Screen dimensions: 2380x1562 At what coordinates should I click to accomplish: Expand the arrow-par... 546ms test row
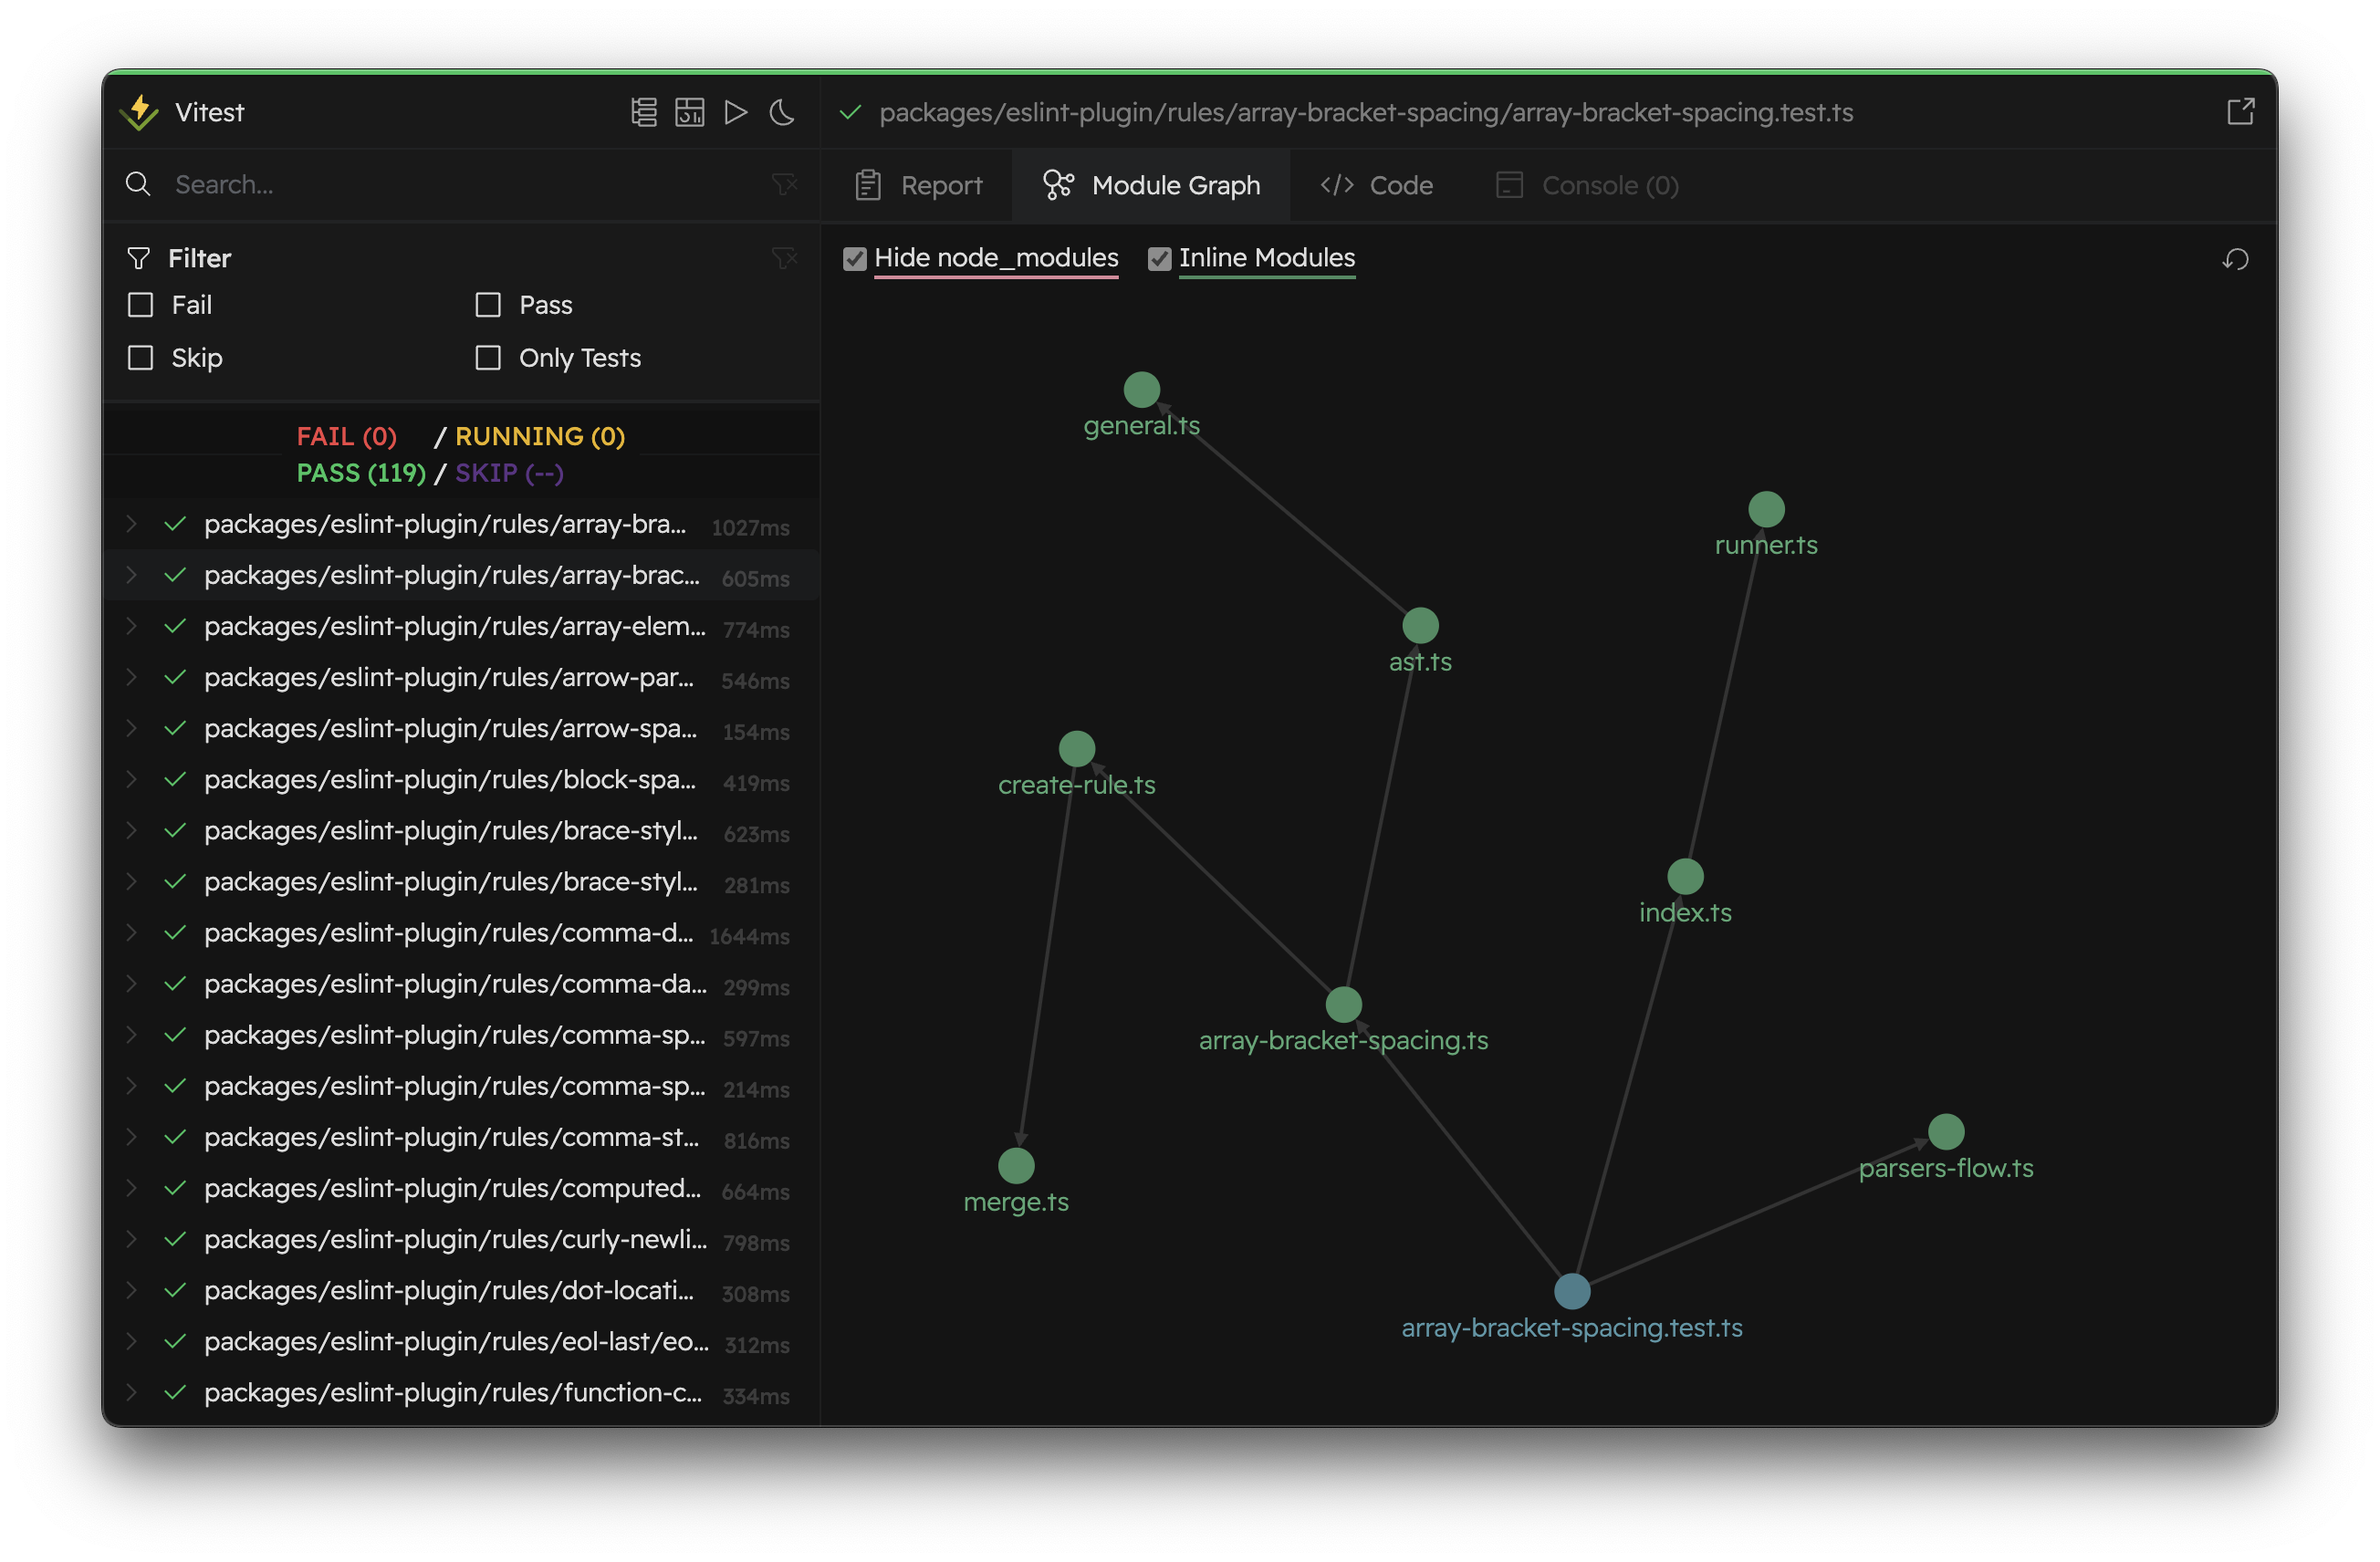131,677
